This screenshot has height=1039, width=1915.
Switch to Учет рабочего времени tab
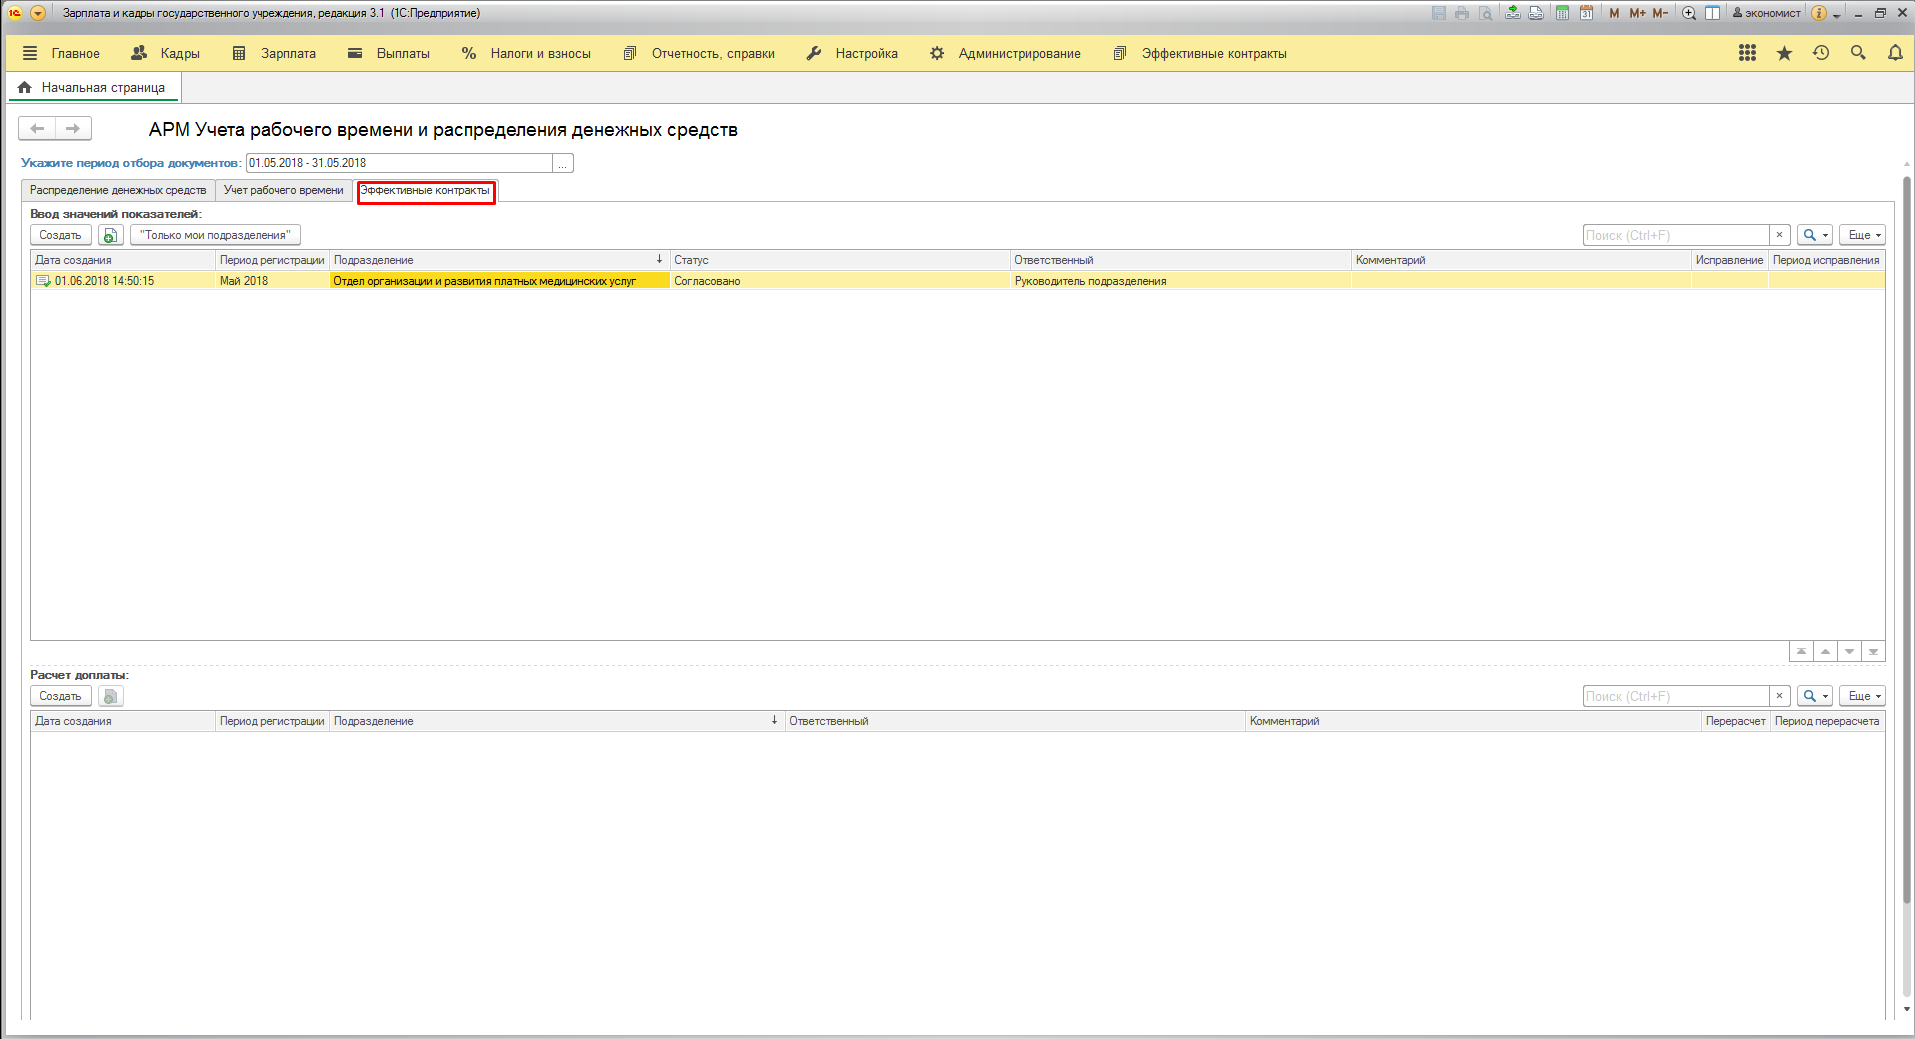283,190
